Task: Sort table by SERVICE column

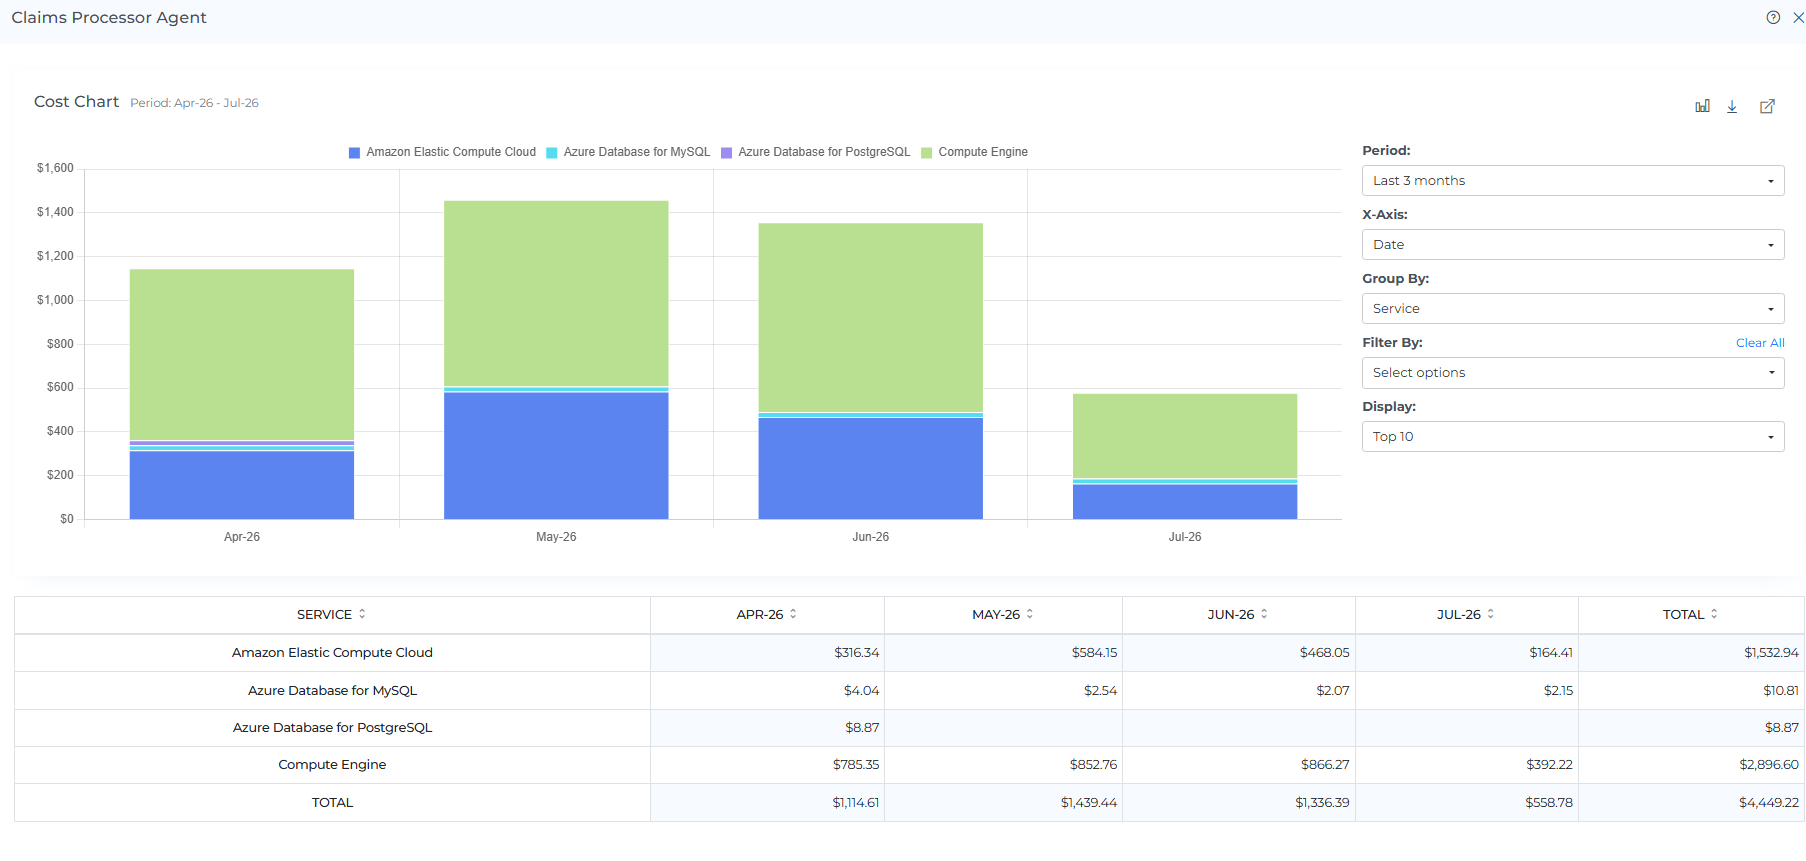Action: point(332,615)
